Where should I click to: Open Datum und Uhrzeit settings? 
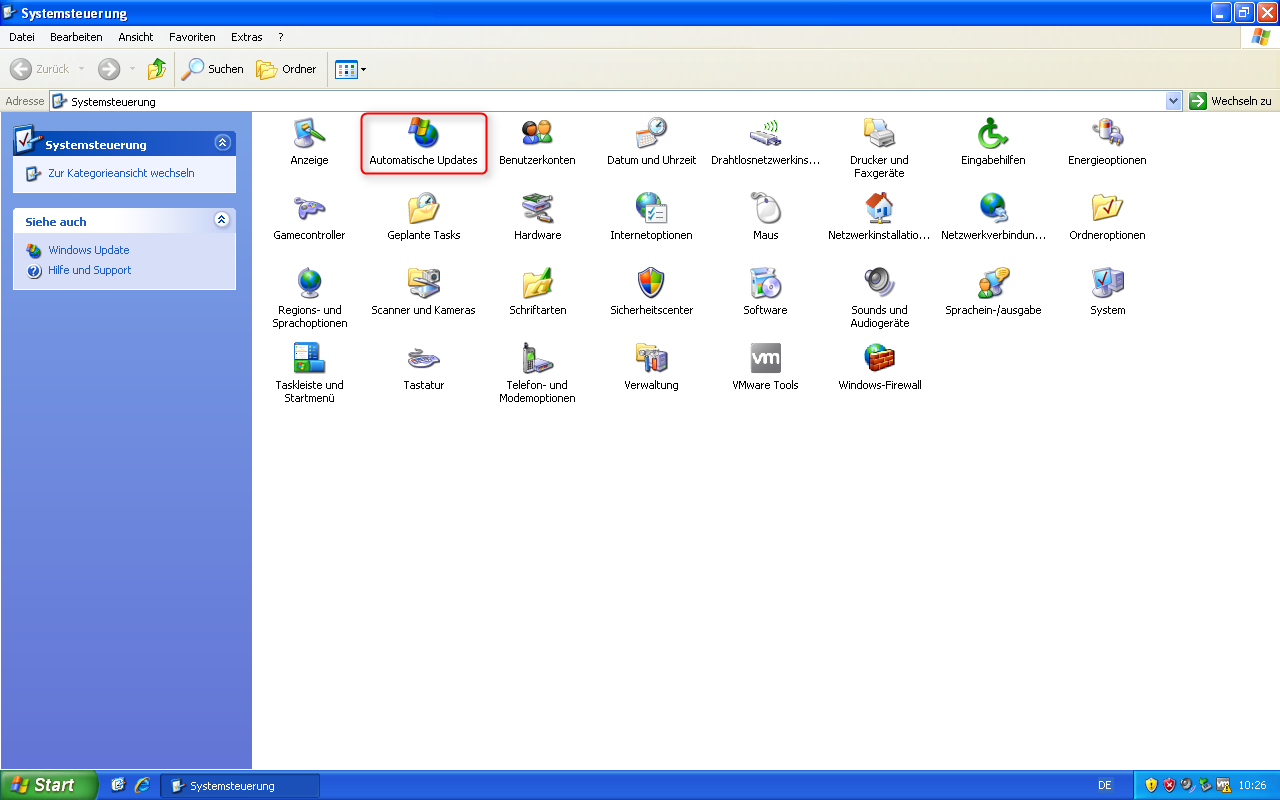(651, 135)
